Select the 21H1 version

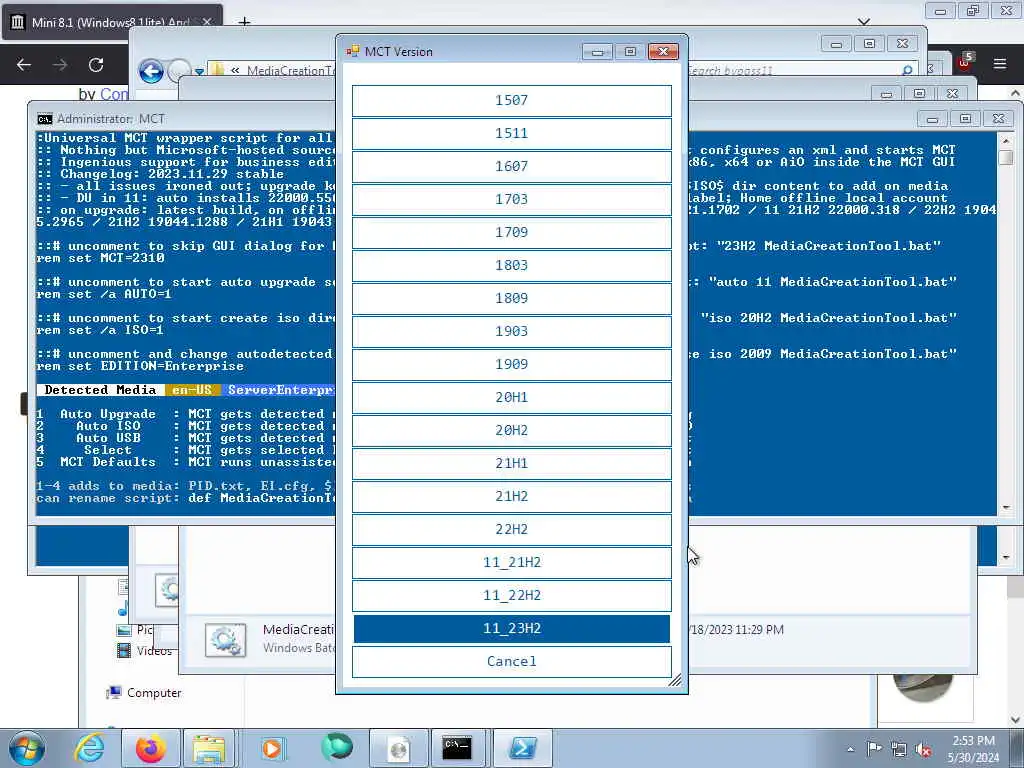[511, 463]
